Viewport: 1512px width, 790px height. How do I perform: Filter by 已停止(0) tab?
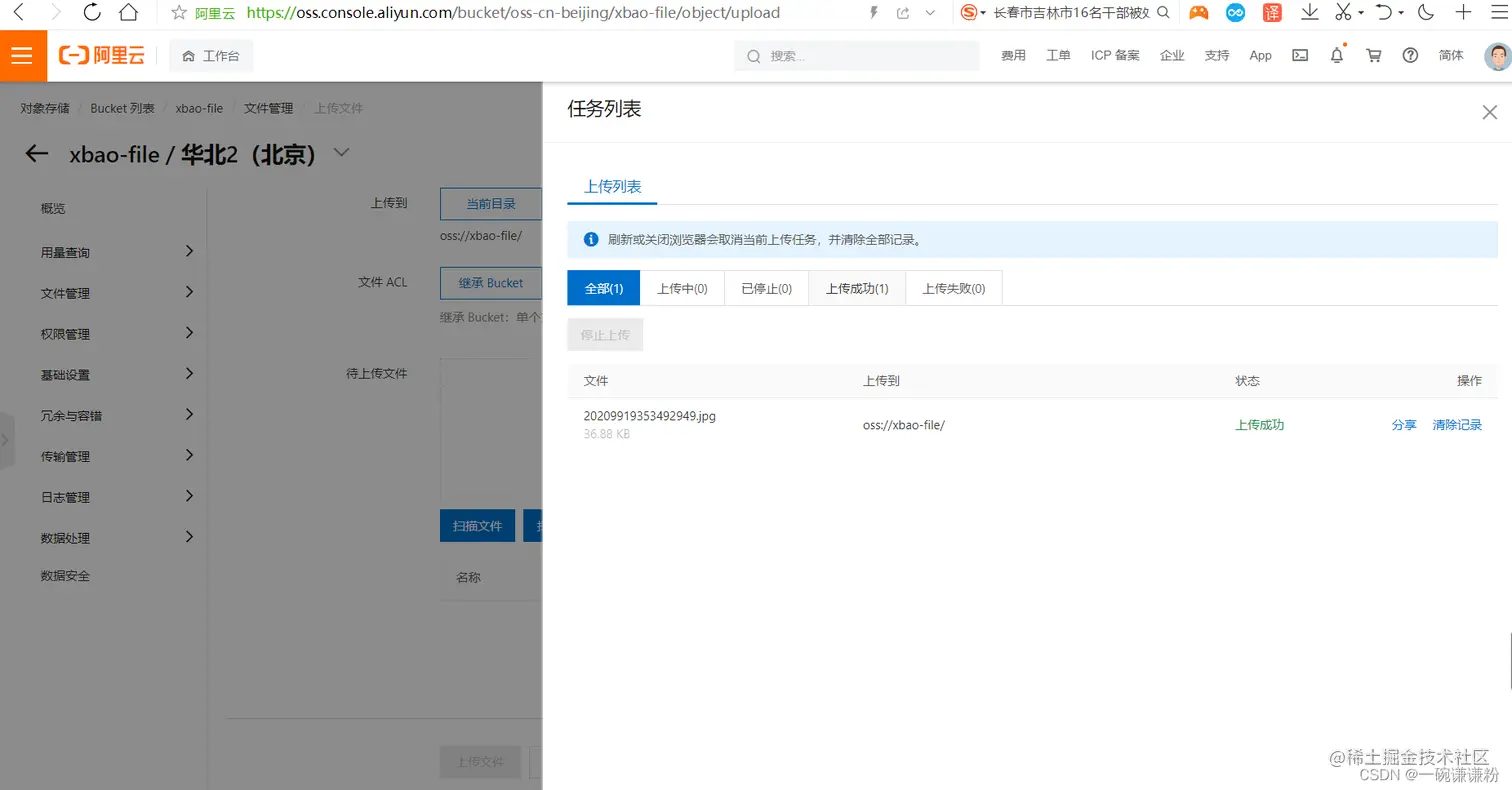click(766, 288)
